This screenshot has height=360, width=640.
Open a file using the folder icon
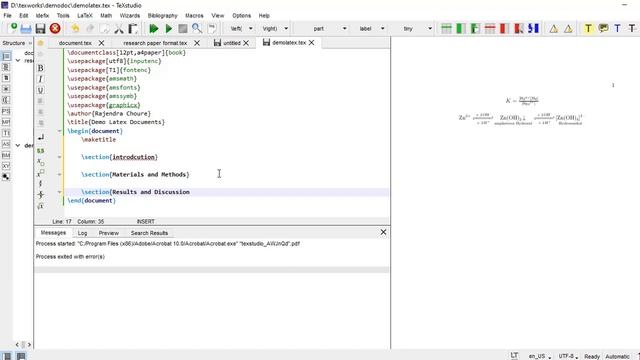pos(26,29)
